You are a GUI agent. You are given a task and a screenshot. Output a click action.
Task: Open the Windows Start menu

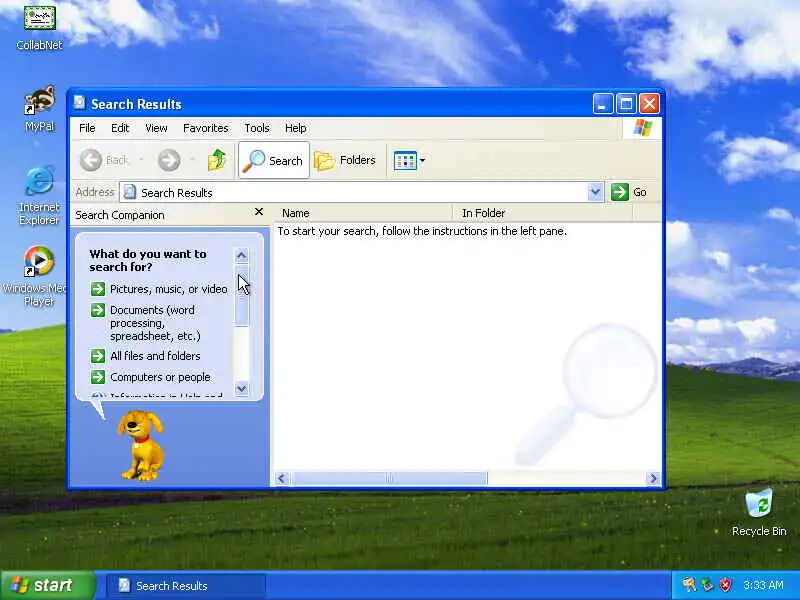coord(47,585)
